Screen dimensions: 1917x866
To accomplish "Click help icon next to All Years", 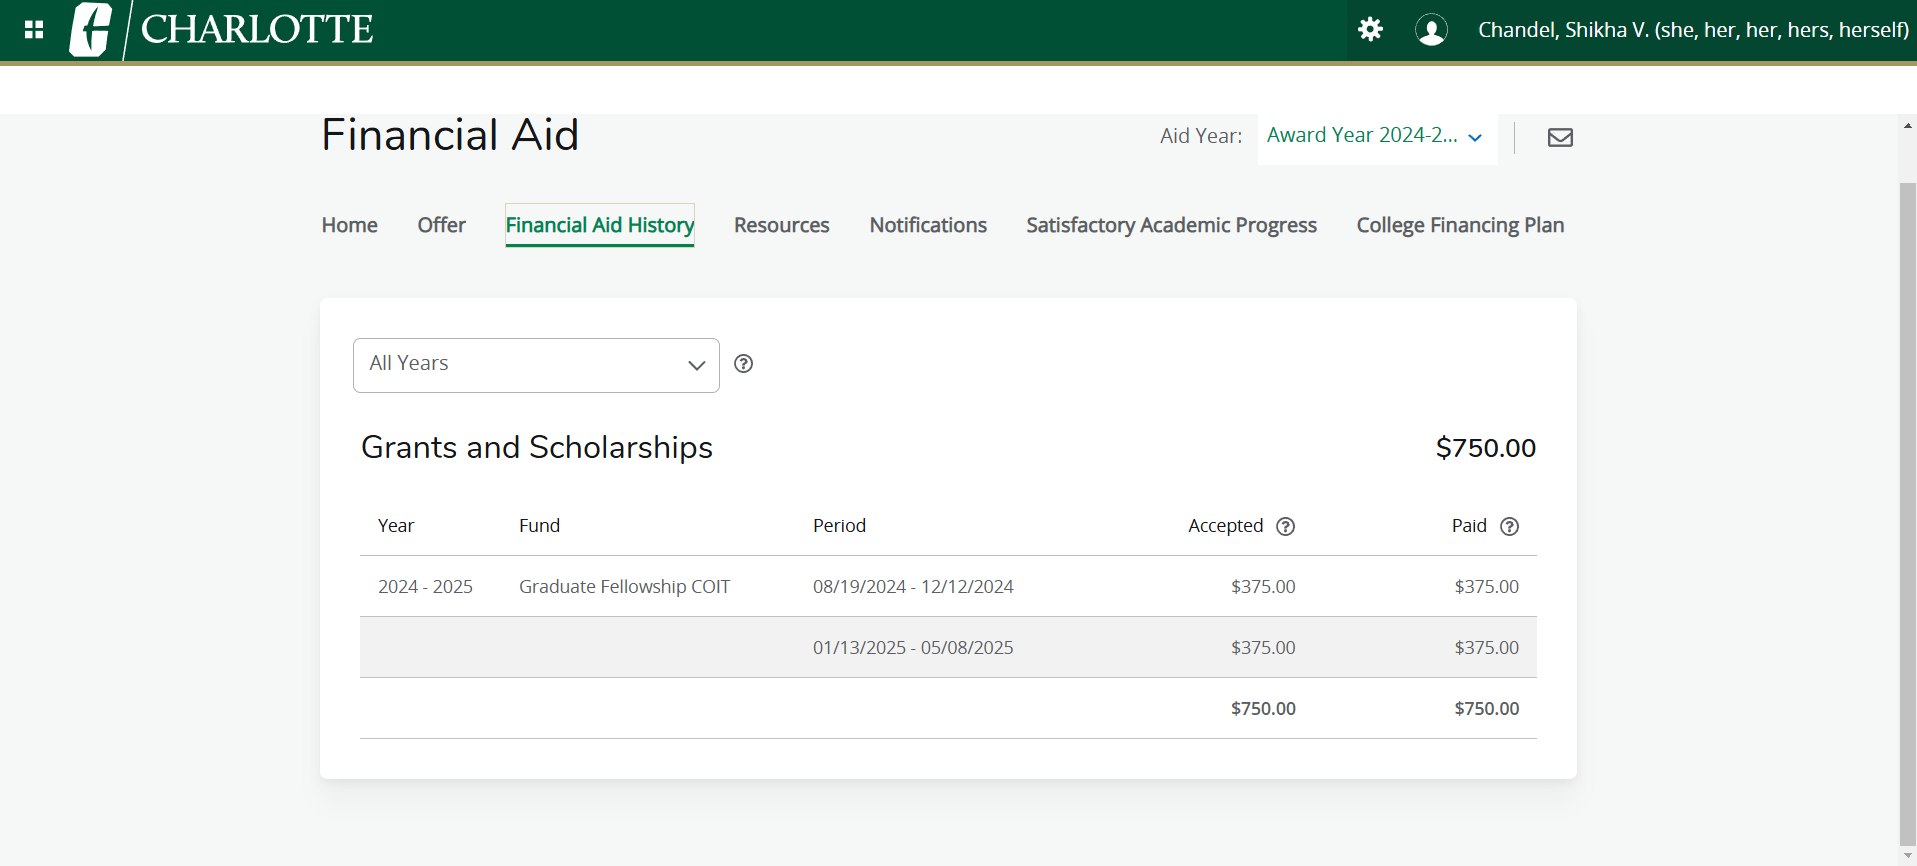I will point(743,364).
